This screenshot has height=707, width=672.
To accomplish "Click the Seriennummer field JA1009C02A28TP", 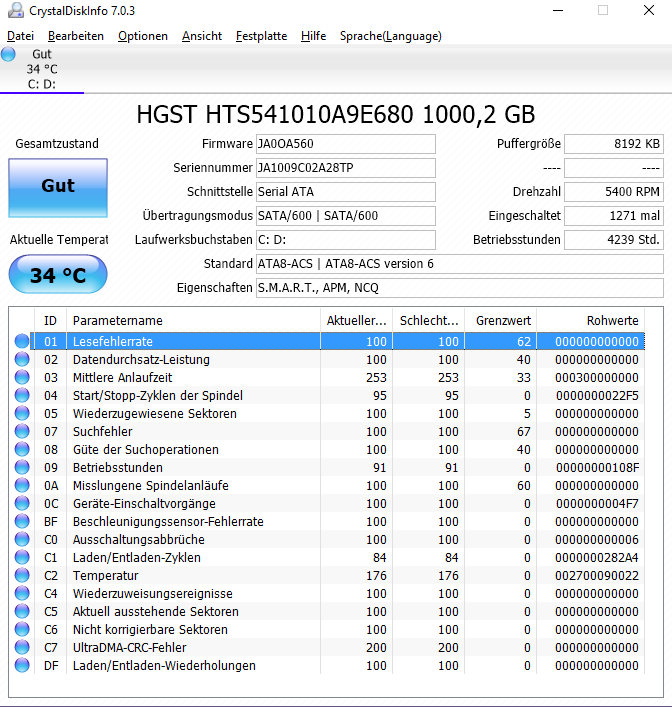I will (x=345, y=168).
